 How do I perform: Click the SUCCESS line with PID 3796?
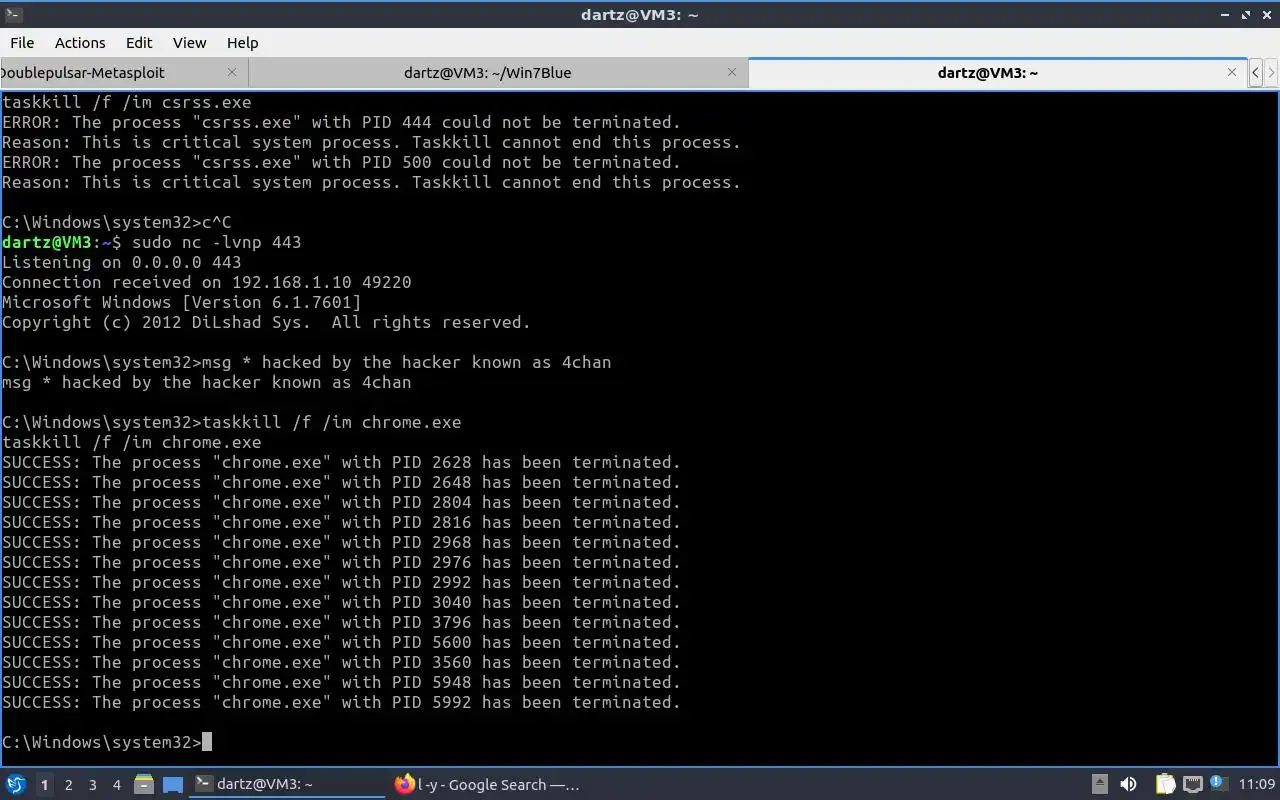click(341, 622)
